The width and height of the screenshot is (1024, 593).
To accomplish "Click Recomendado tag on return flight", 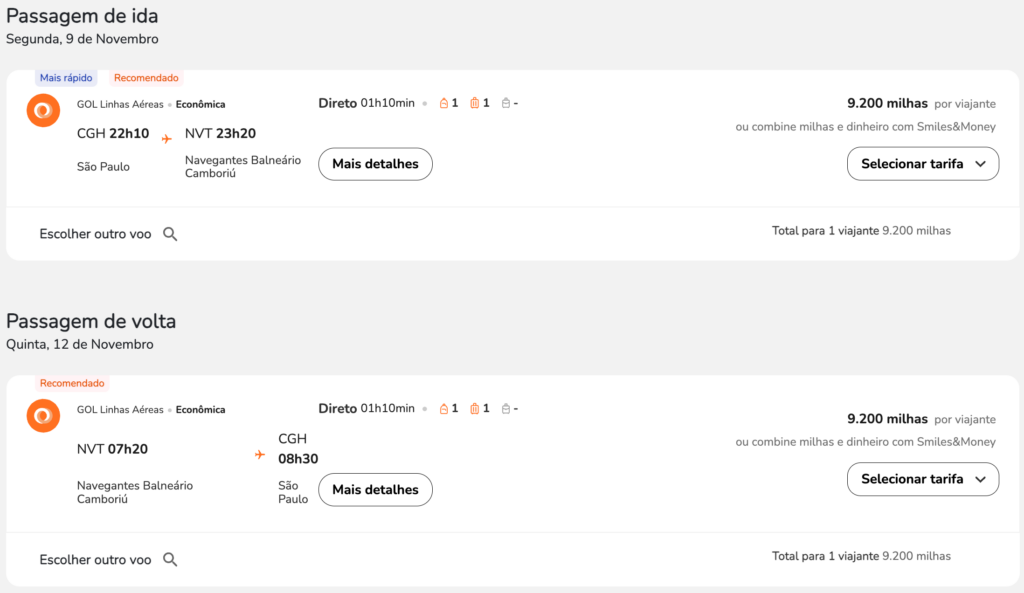I will (x=72, y=383).
